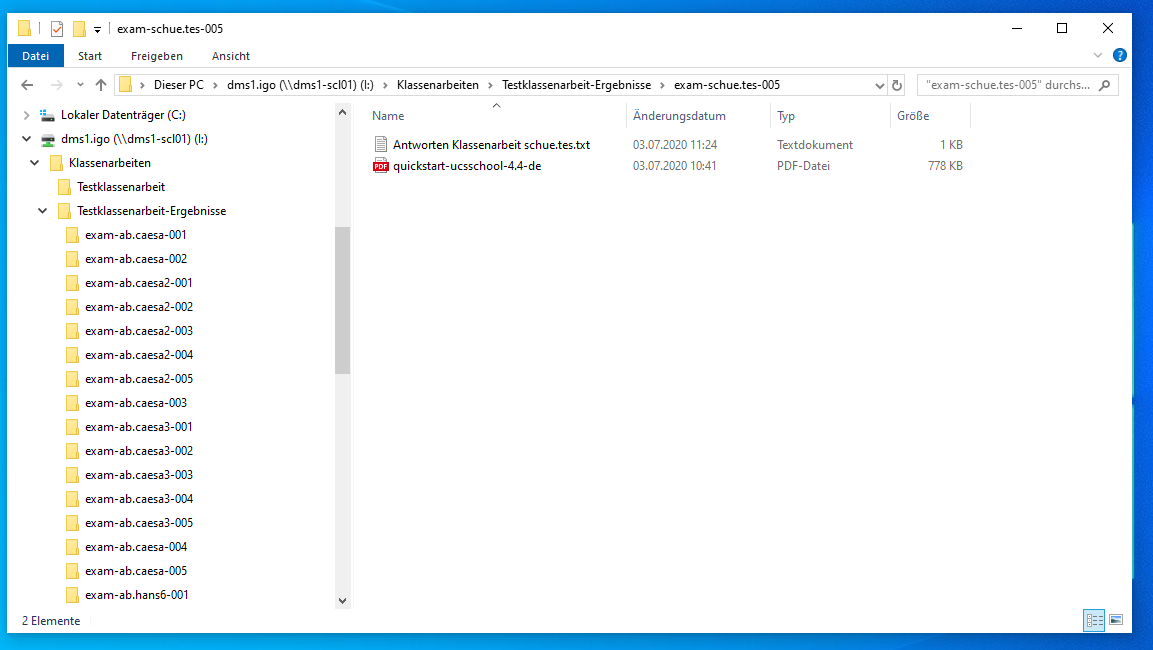Go up one folder level
The height and width of the screenshot is (650, 1153).
click(101, 85)
